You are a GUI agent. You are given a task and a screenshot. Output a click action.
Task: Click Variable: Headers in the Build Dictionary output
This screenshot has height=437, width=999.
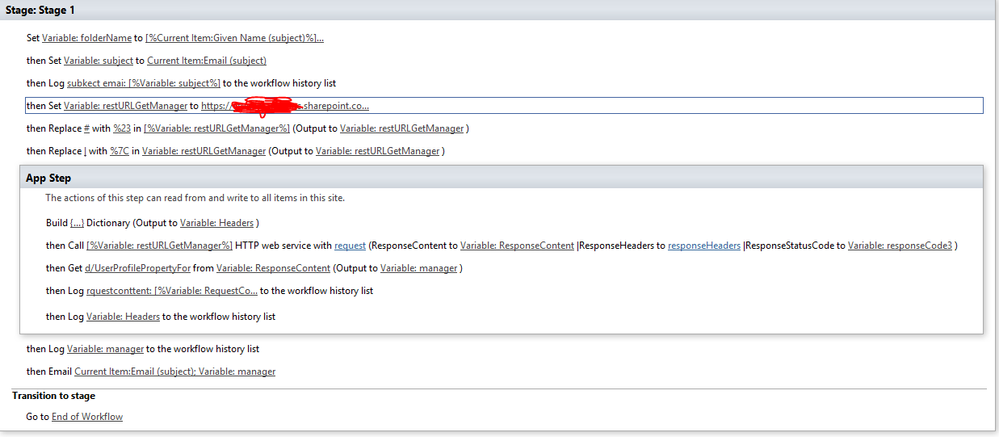(217, 223)
